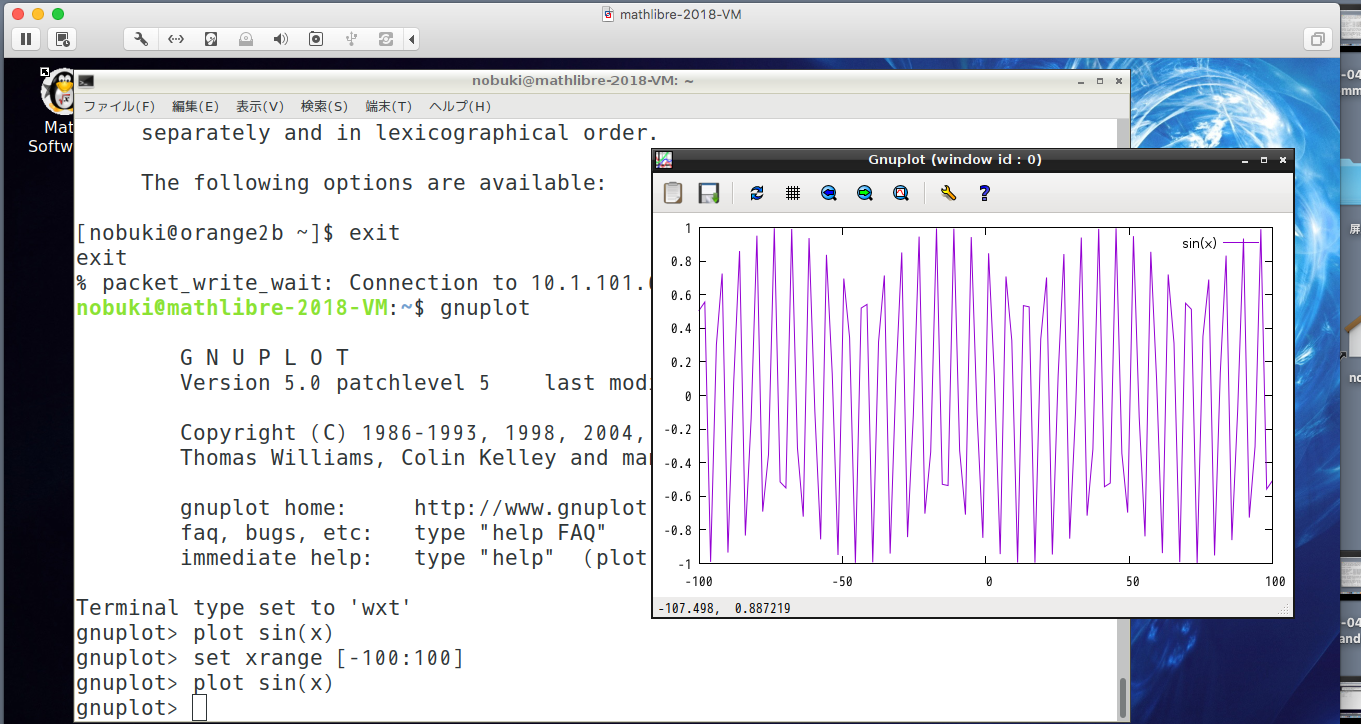Autoscale the plot in Gnuplot toolbar
Viewport: 1361px width, 724px height.
pos(901,193)
